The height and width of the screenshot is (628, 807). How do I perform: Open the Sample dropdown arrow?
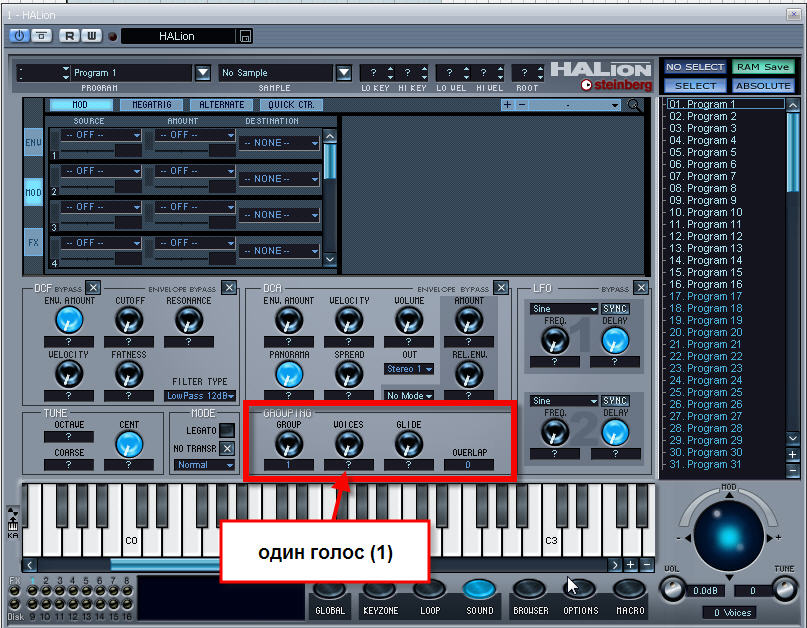[x=344, y=73]
